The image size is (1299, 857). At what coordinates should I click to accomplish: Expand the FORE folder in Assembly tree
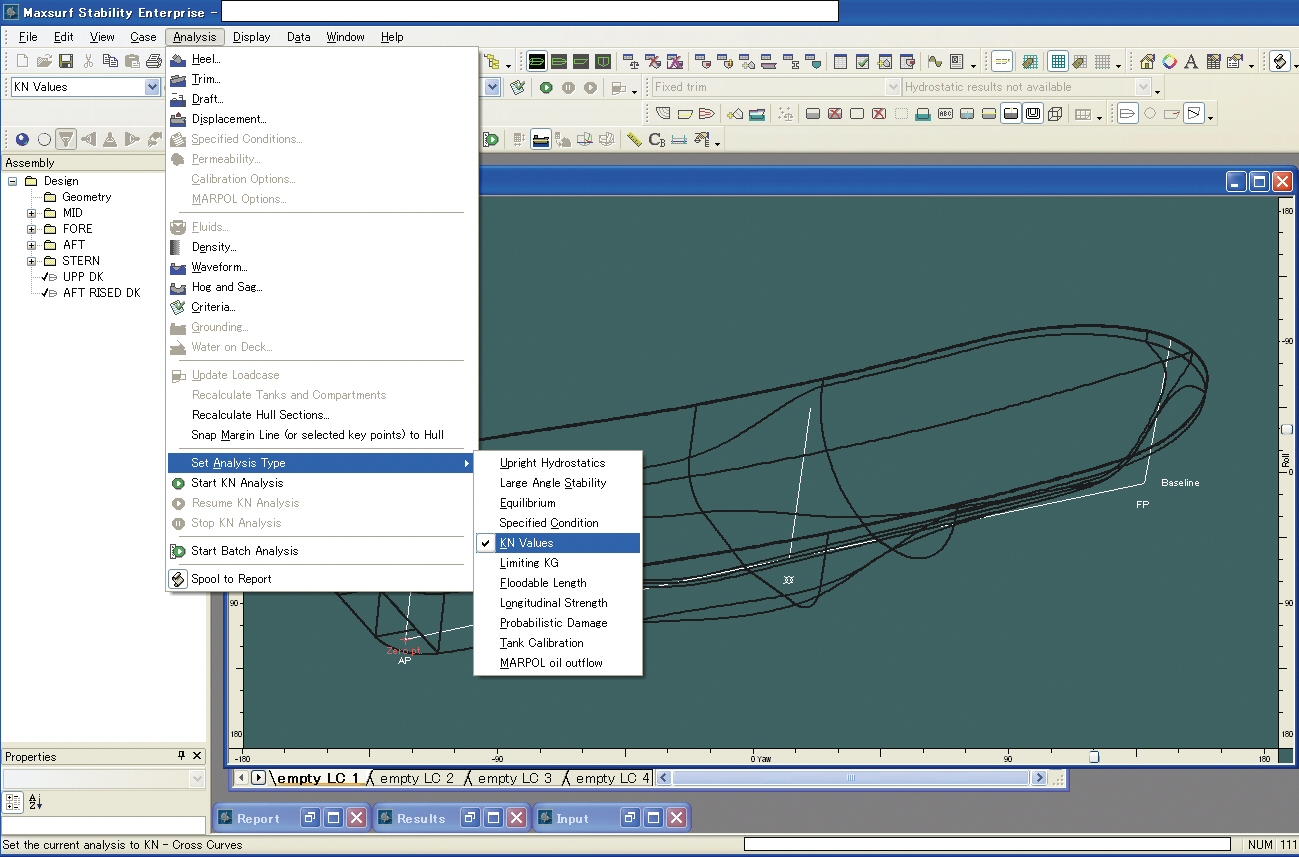click(31, 229)
